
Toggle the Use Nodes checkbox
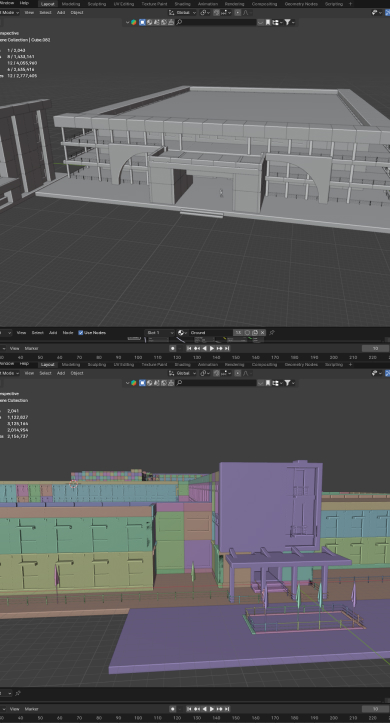click(x=81, y=332)
